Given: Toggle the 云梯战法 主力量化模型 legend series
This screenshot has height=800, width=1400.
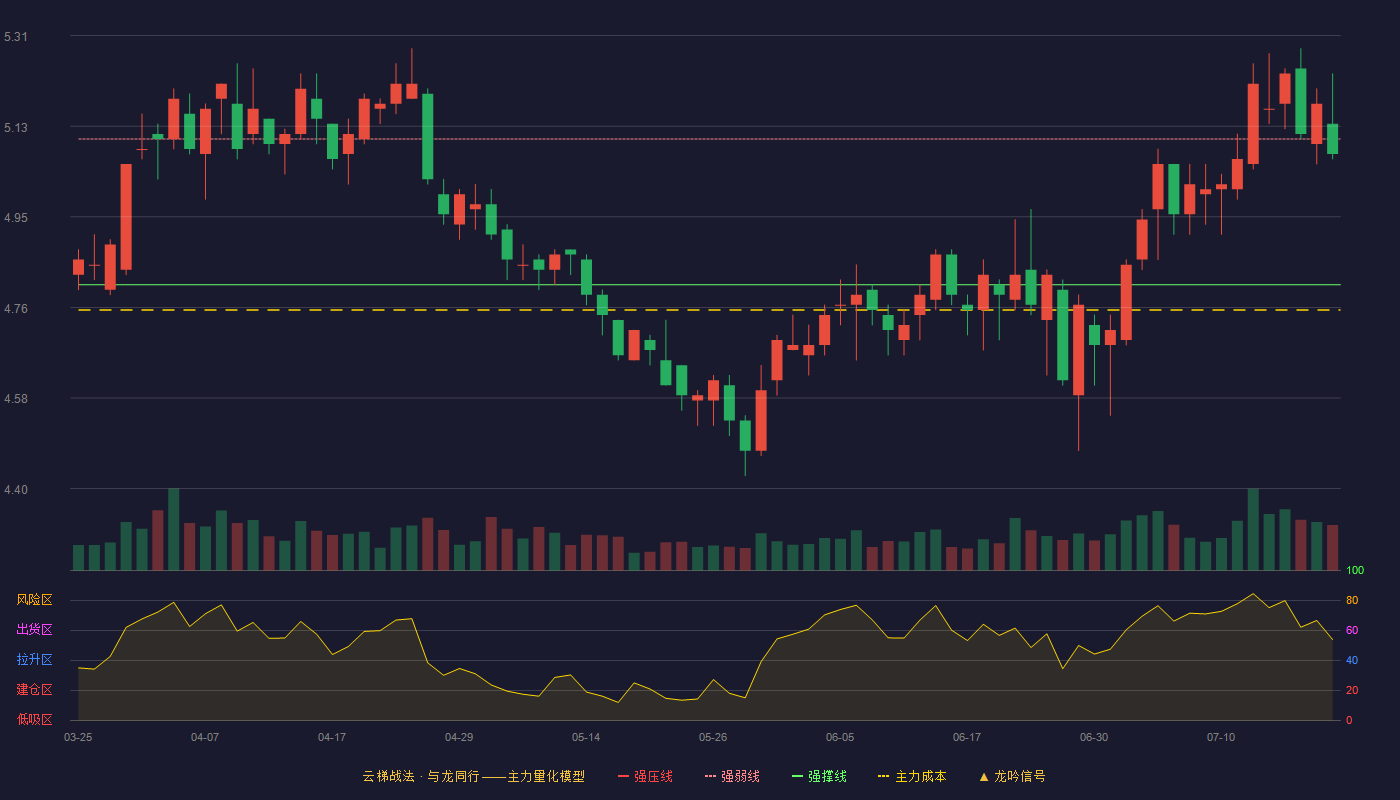Looking at the screenshot, I should pos(473,776).
